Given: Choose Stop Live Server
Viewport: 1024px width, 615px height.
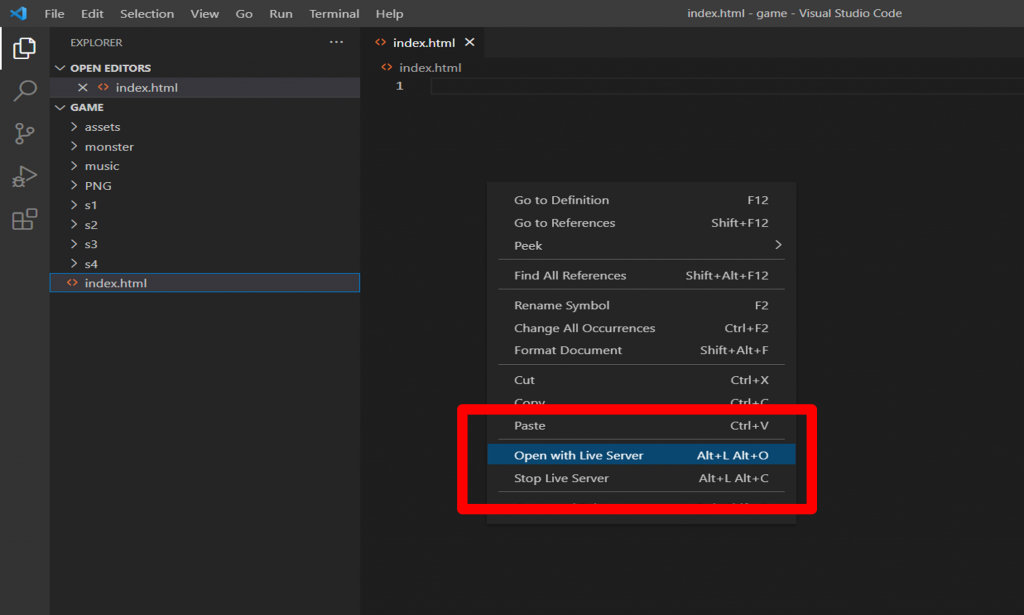Looking at the screenshot, I should 641,478.
